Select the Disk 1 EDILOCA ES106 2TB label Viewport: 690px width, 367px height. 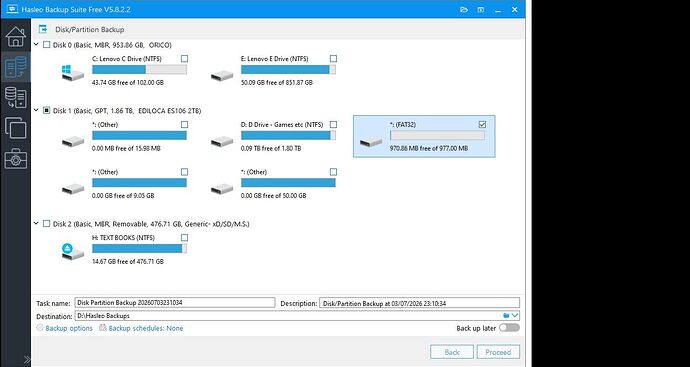coord(127,111)
